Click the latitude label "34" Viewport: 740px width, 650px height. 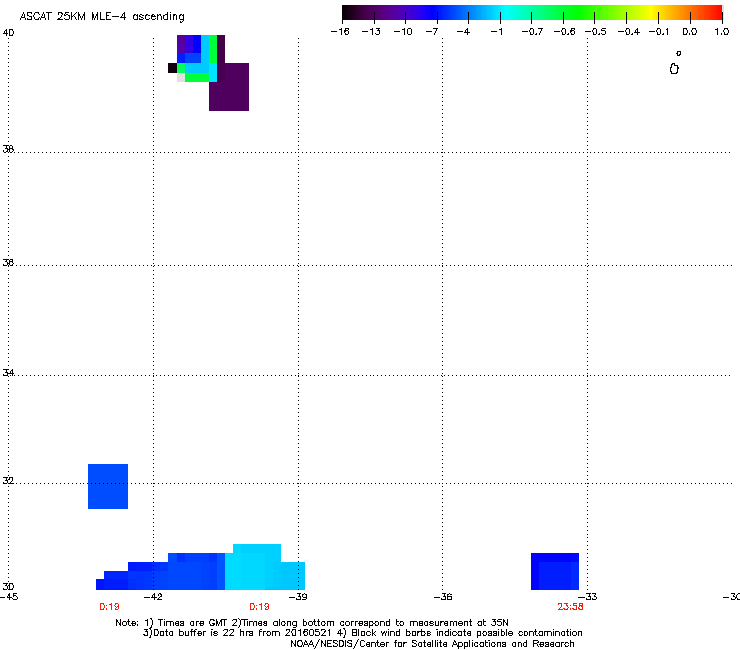point(8,372)
